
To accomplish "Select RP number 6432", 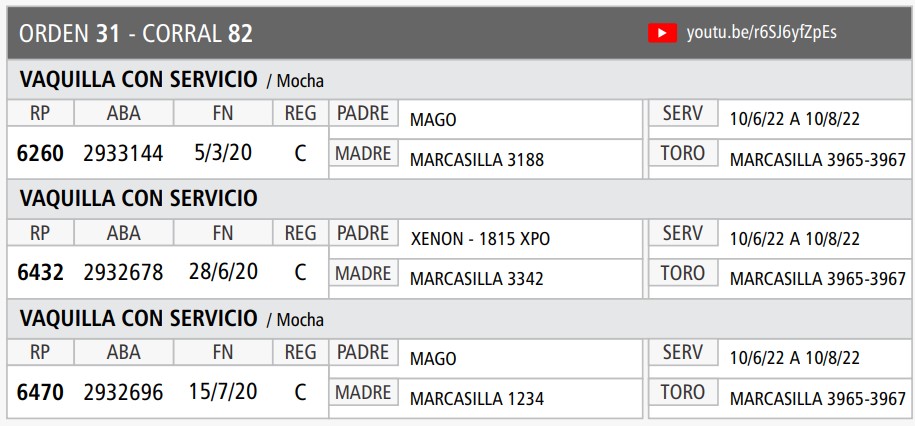I will tap(40, 273).
